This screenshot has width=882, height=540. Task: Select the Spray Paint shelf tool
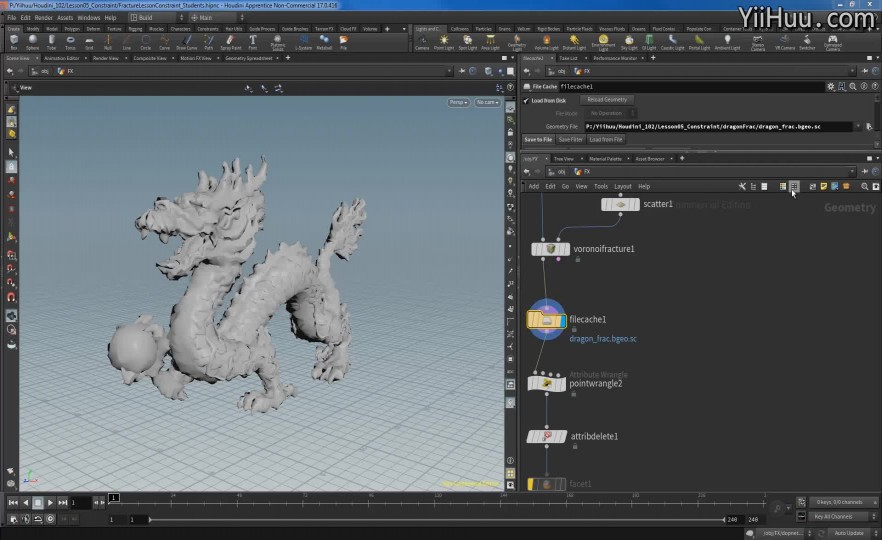tap(231, 42)
